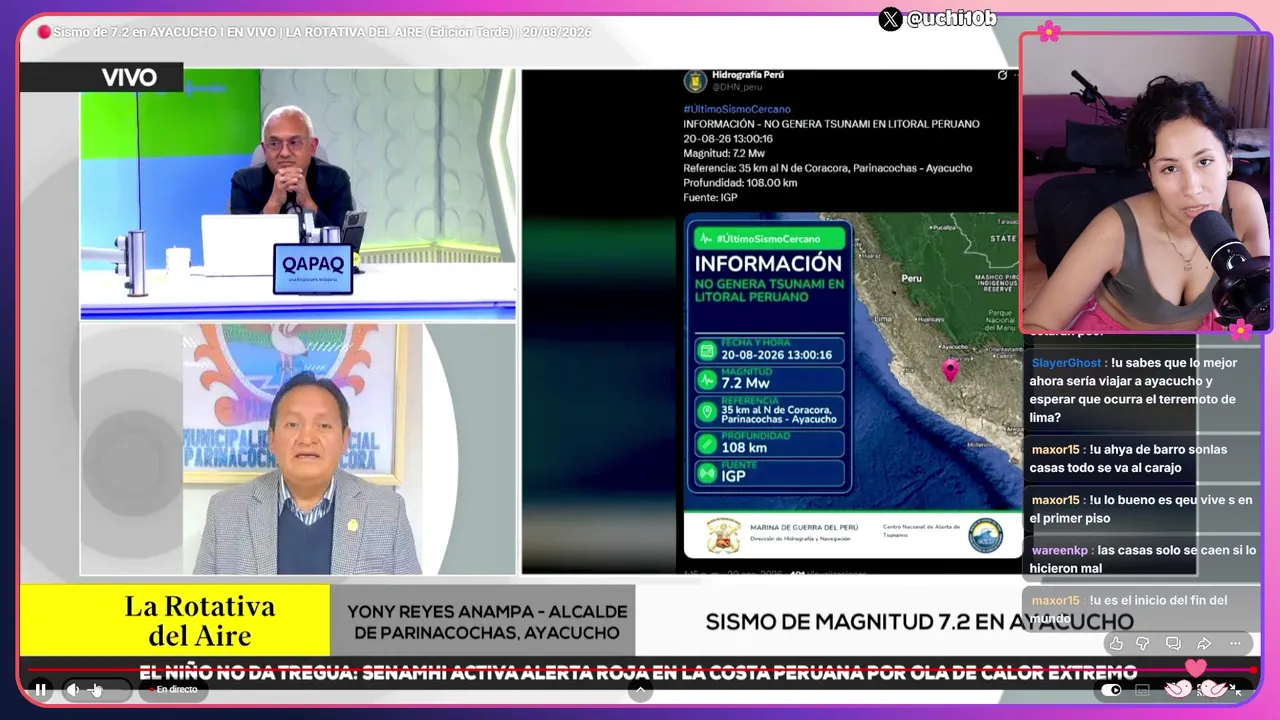This screenshot has height=720, width=1280.
Task: Click the chevron at the bottom center of the player
Action: click(x=640, y=689)
